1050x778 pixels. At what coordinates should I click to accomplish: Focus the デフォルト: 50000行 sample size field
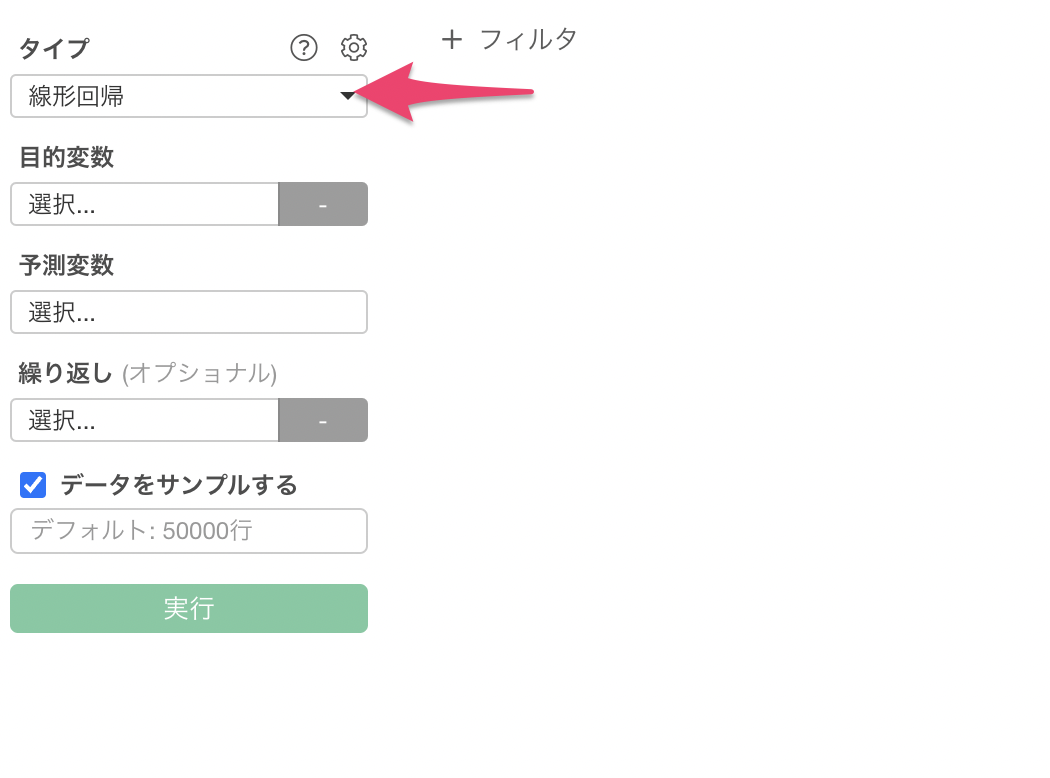pyautogui.click(x=189, y=531)
